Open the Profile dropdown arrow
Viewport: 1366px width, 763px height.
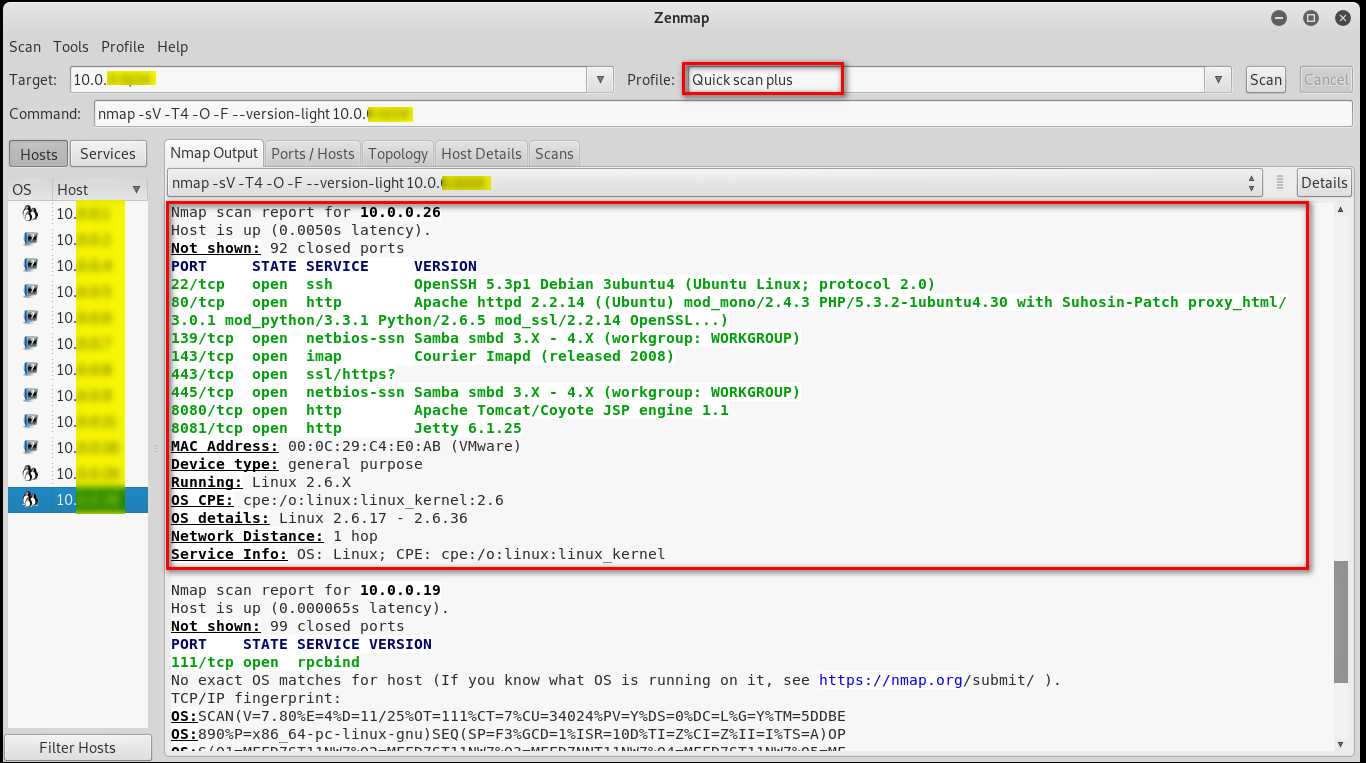pyautogui.click(x=1218, y=80)
